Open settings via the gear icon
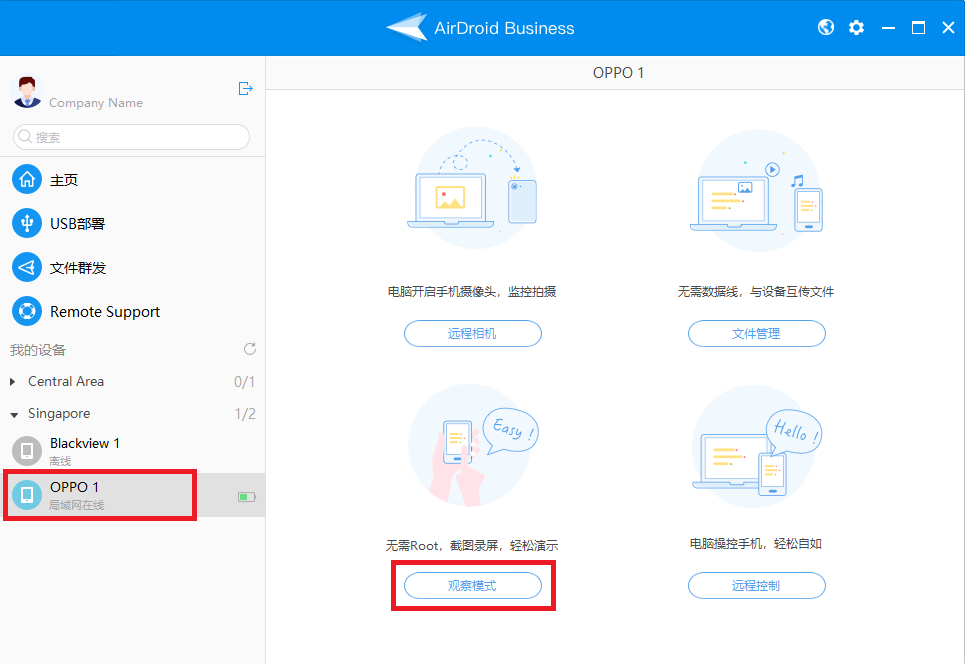 pos(856,28)
